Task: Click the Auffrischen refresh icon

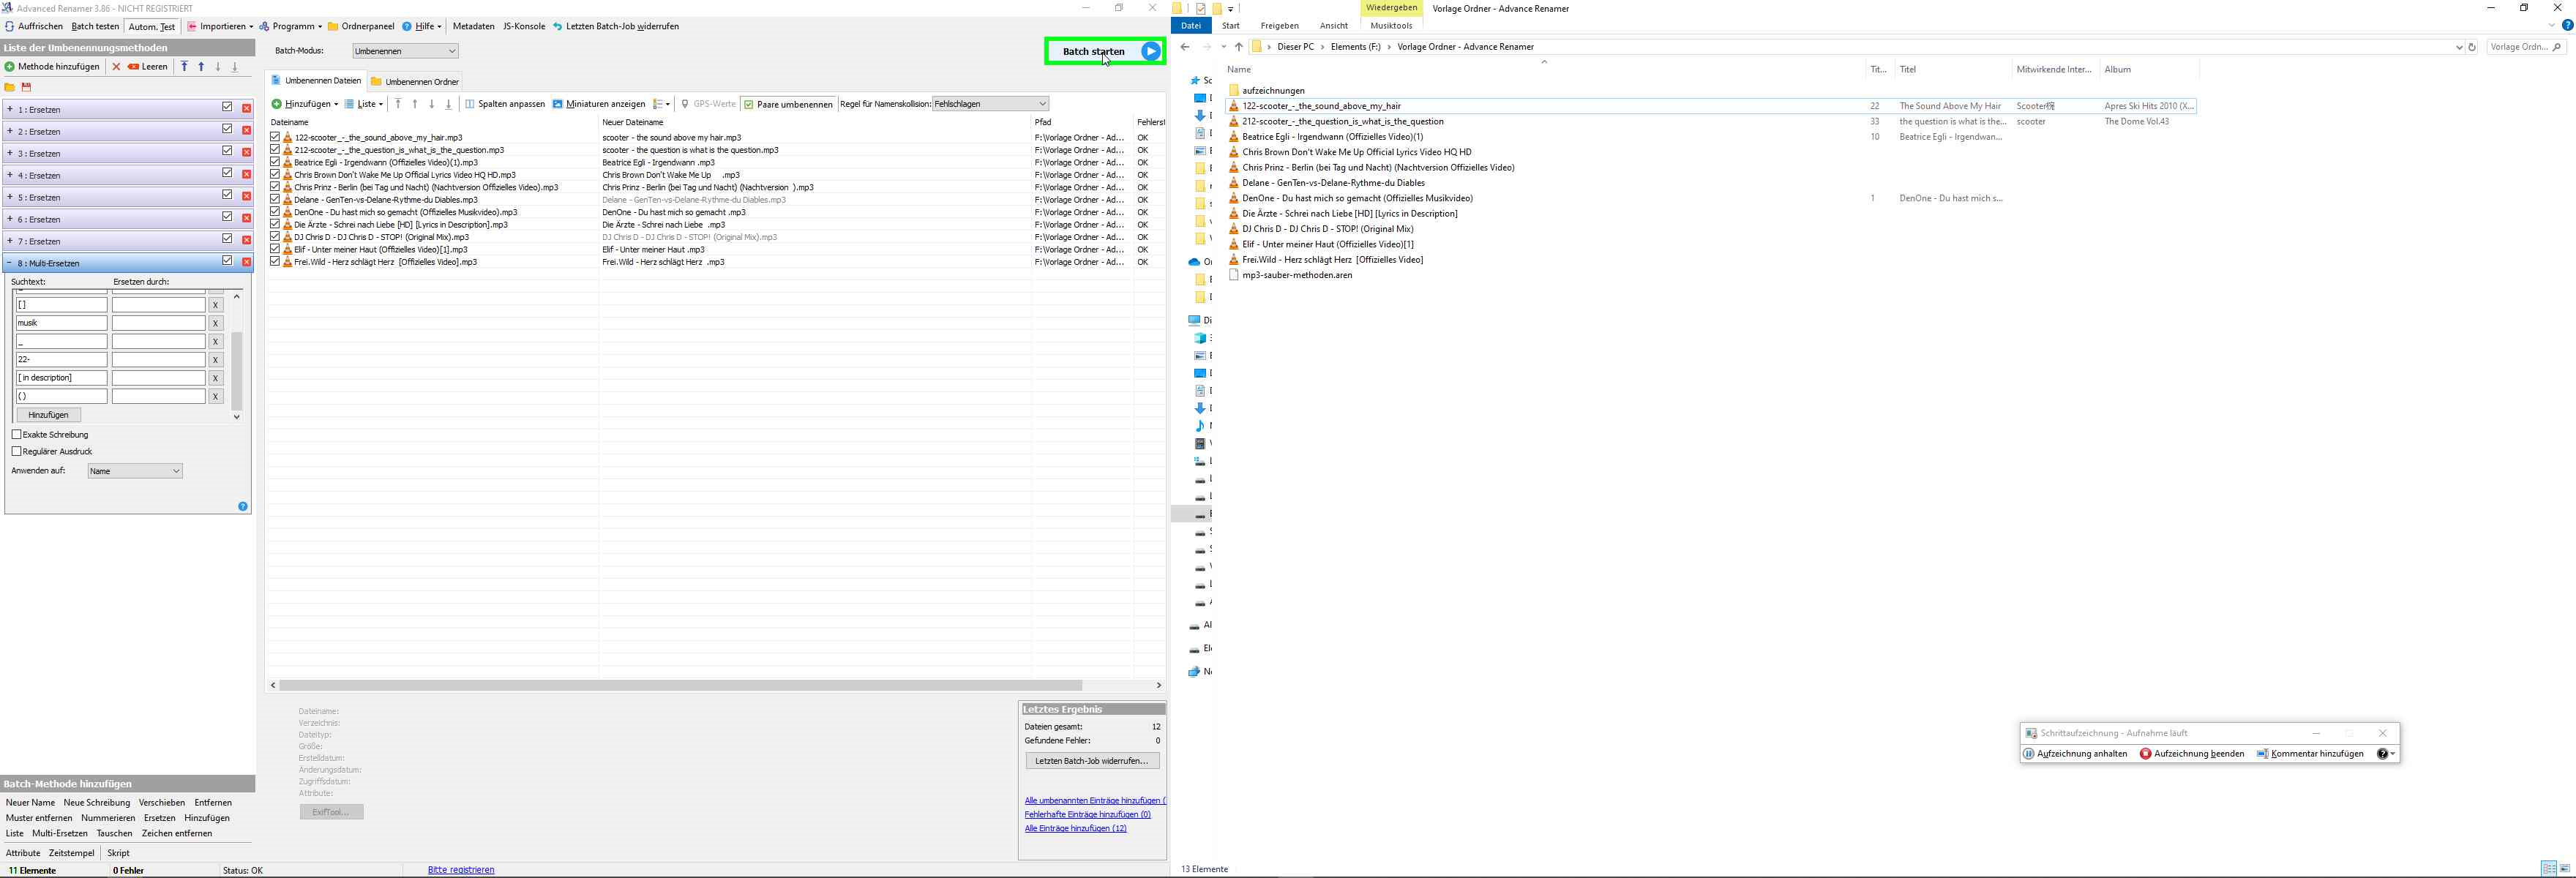Action: (9, 26)
